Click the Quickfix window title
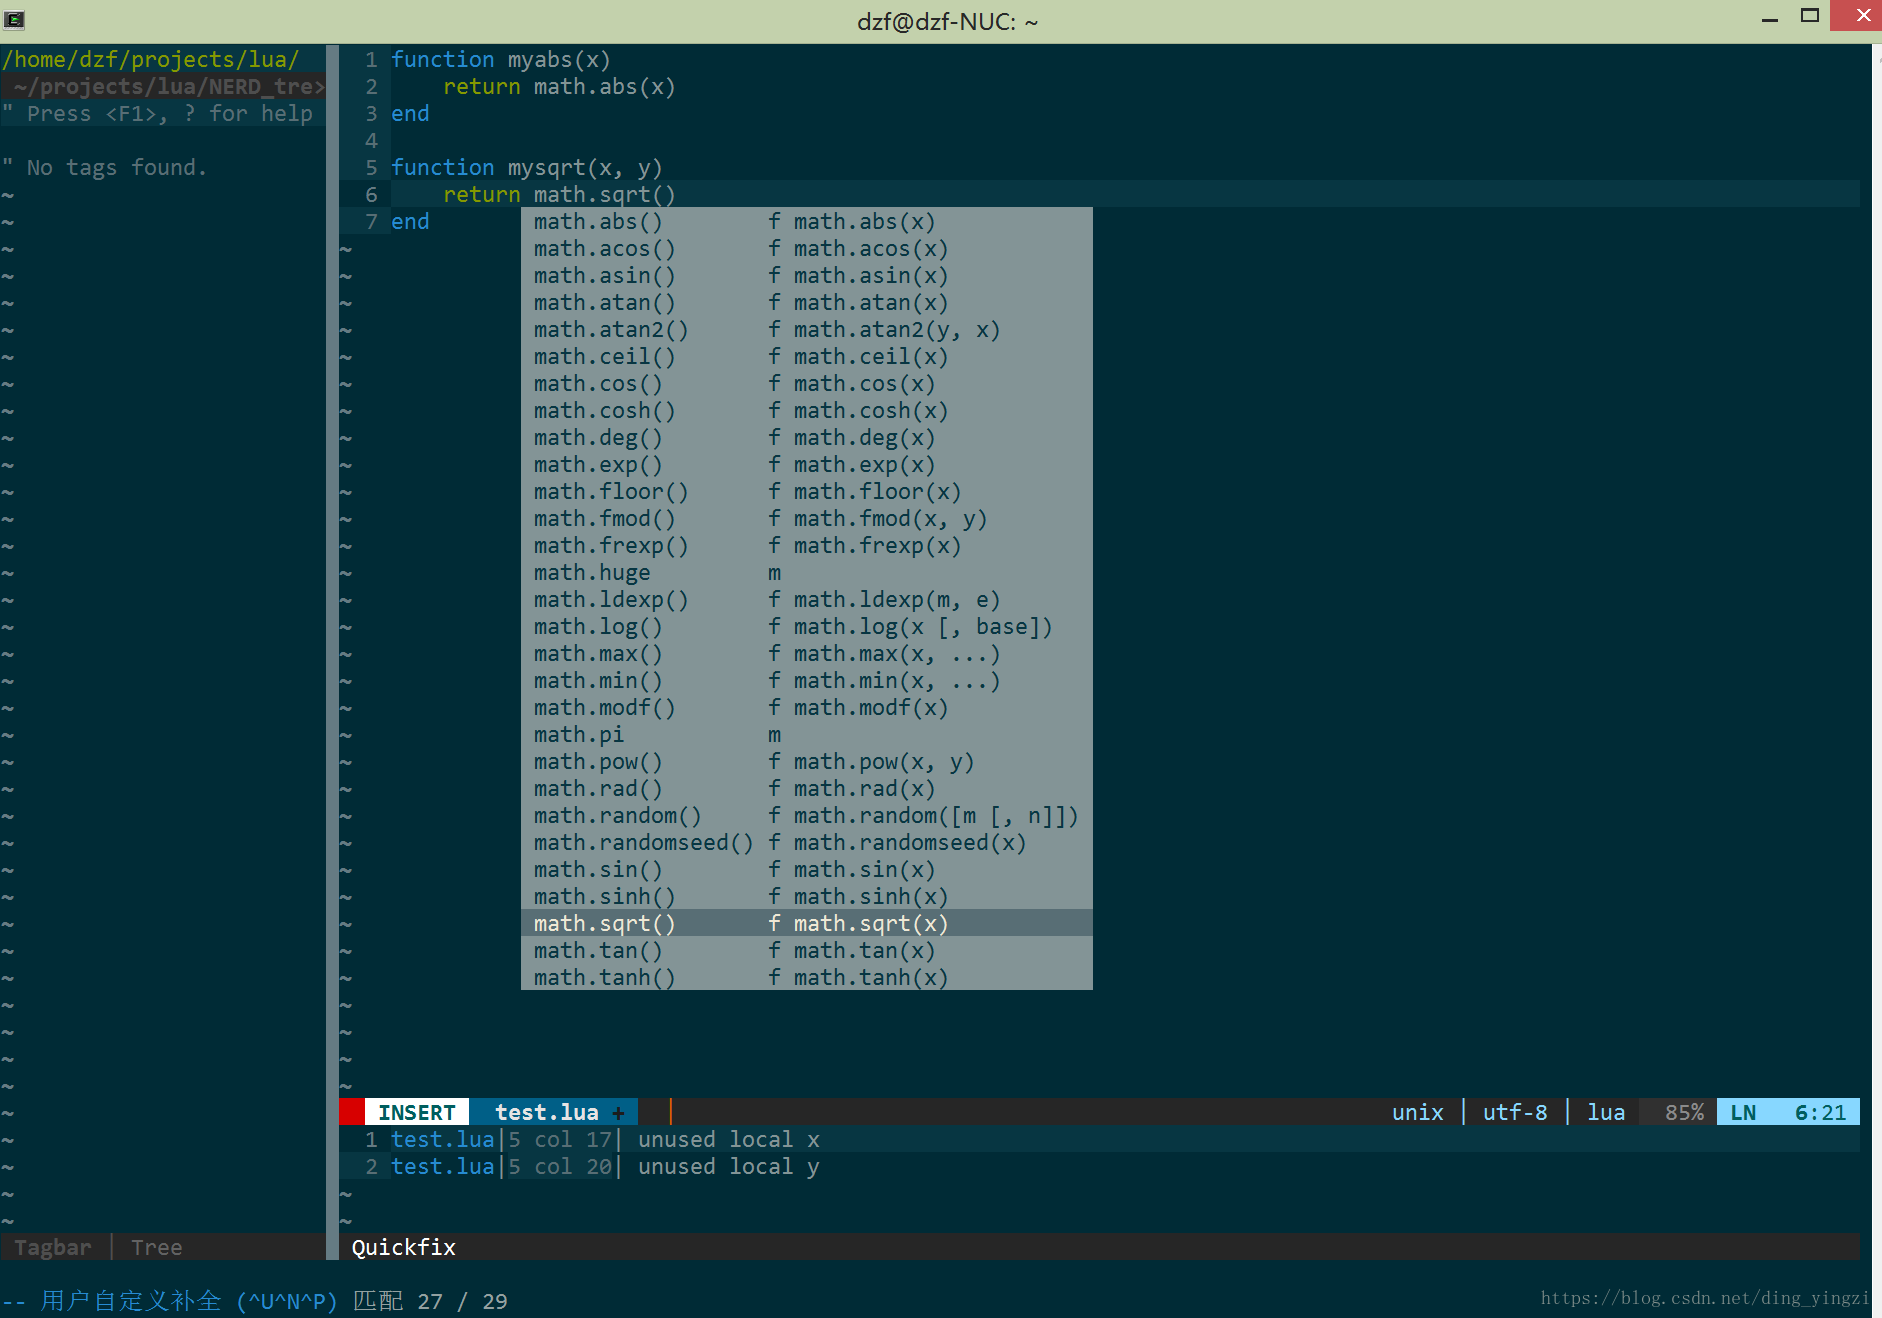This screenshot has height=1318, width=1882. 403,1247
